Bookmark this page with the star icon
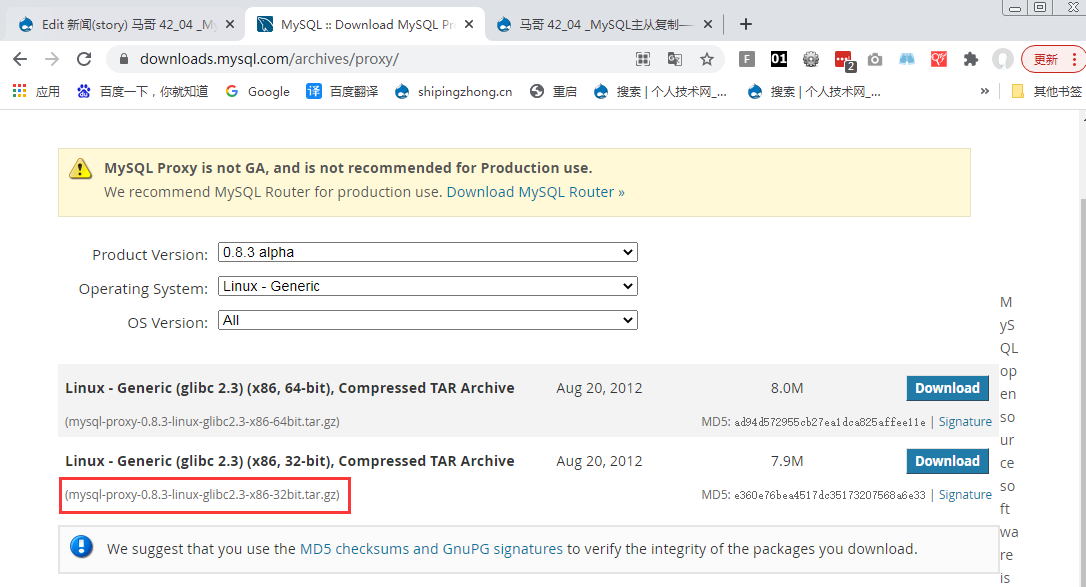Screen dimensions: 1086x587 [x=706, y=60]
